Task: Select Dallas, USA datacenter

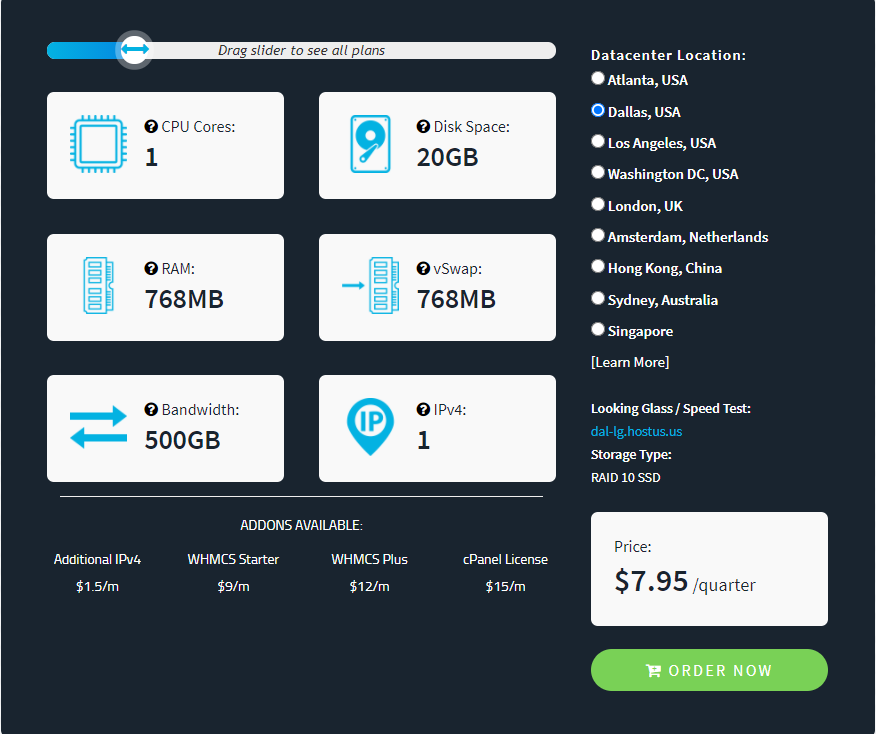Action: coord(598,110)
